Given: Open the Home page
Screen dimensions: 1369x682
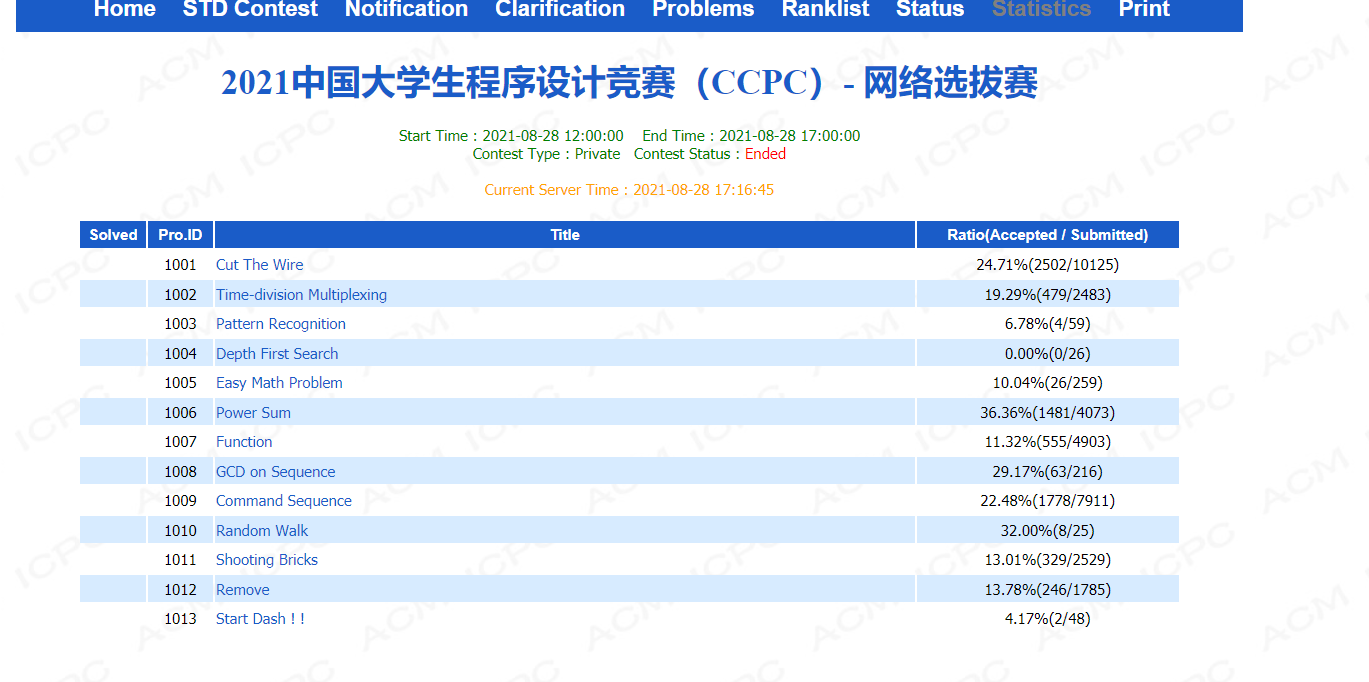Looking at the screenshot, I should pyautogui.click(x=124, y=10).
